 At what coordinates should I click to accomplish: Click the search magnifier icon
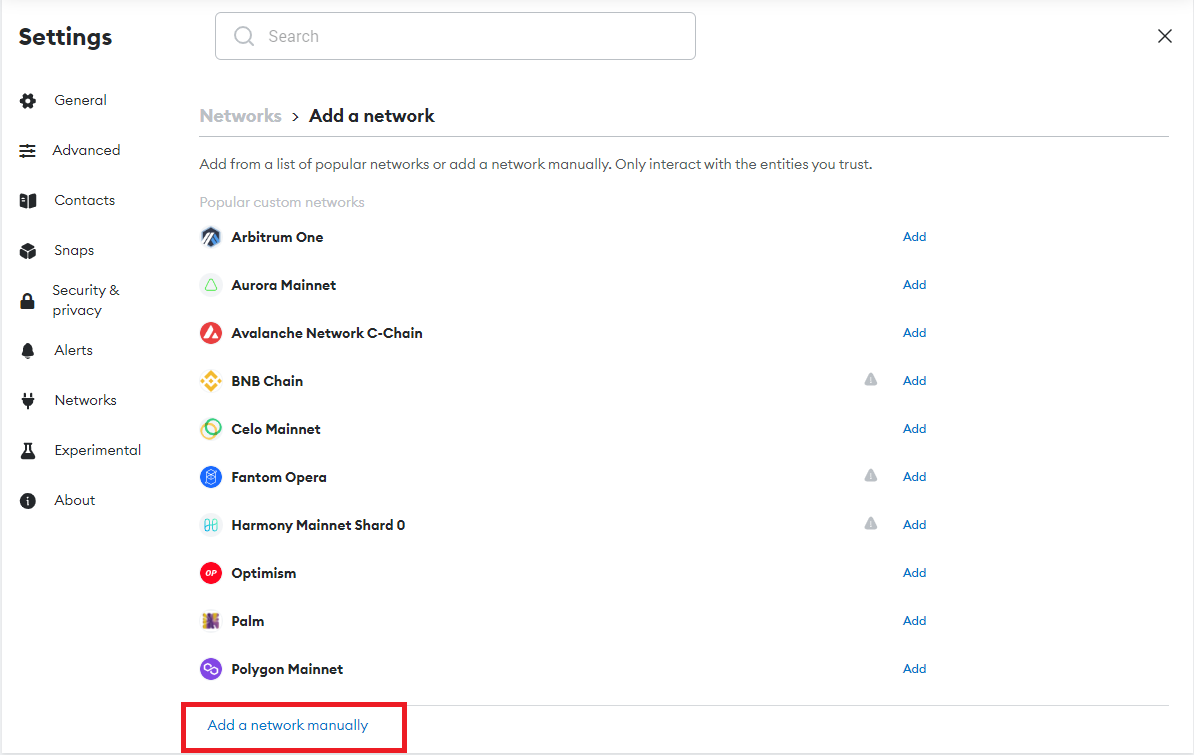244,36
